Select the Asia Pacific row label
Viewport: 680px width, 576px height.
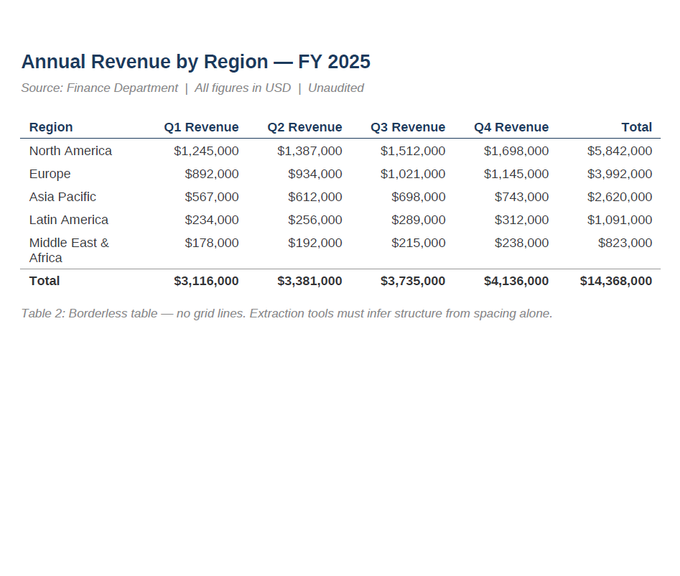[x=62, y=196]
